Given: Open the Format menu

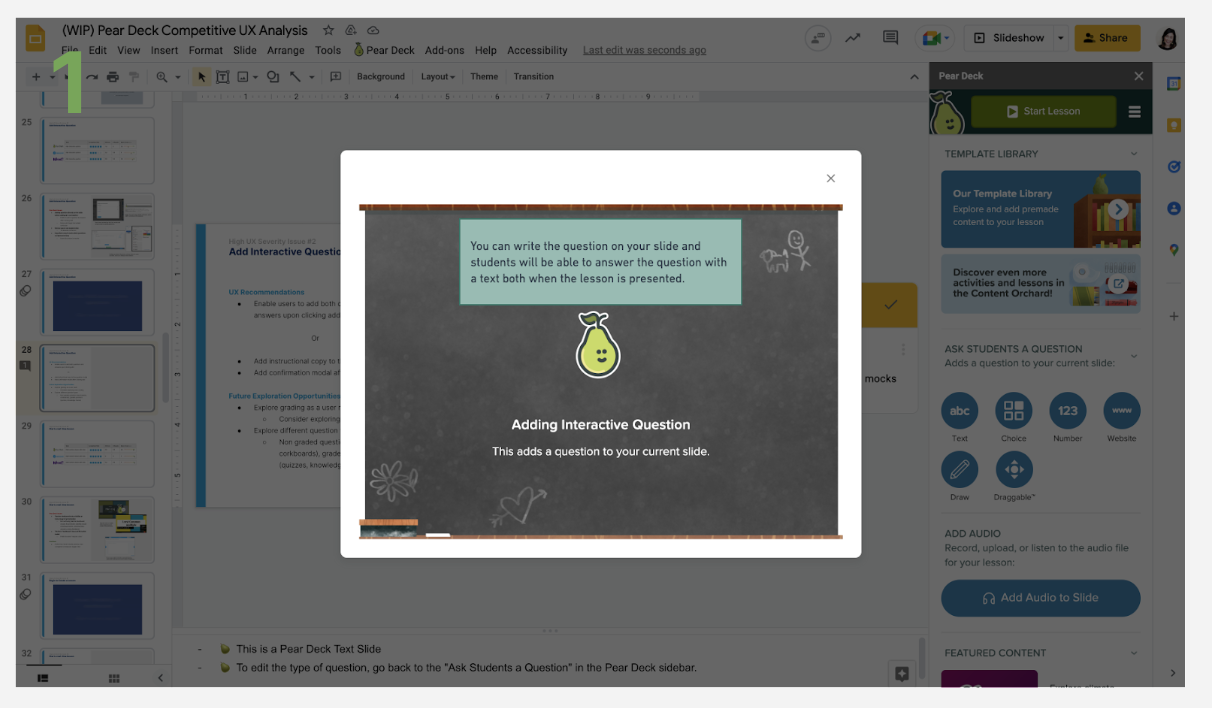Looking at the screenshot, I should (x=206, y=50).
